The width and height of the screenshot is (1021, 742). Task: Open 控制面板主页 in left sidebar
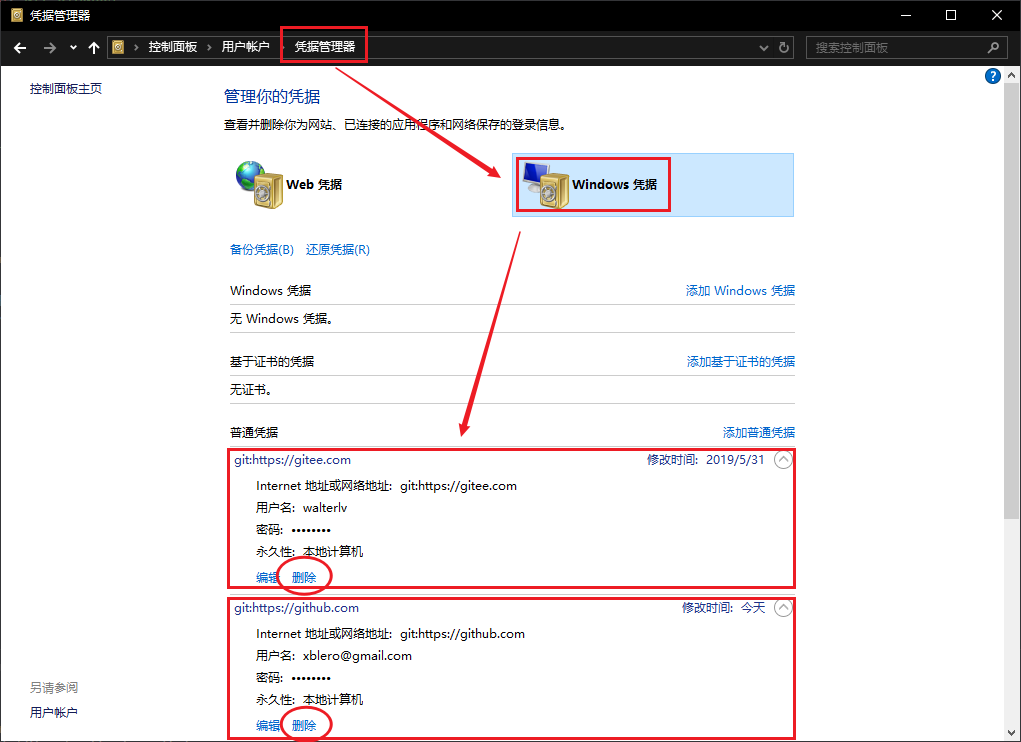click(x=66, y=89)
